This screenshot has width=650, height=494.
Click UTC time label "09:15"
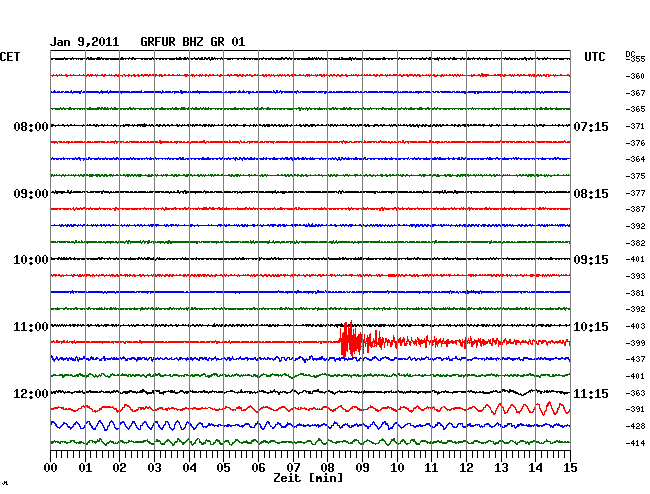tap(591, 260)
